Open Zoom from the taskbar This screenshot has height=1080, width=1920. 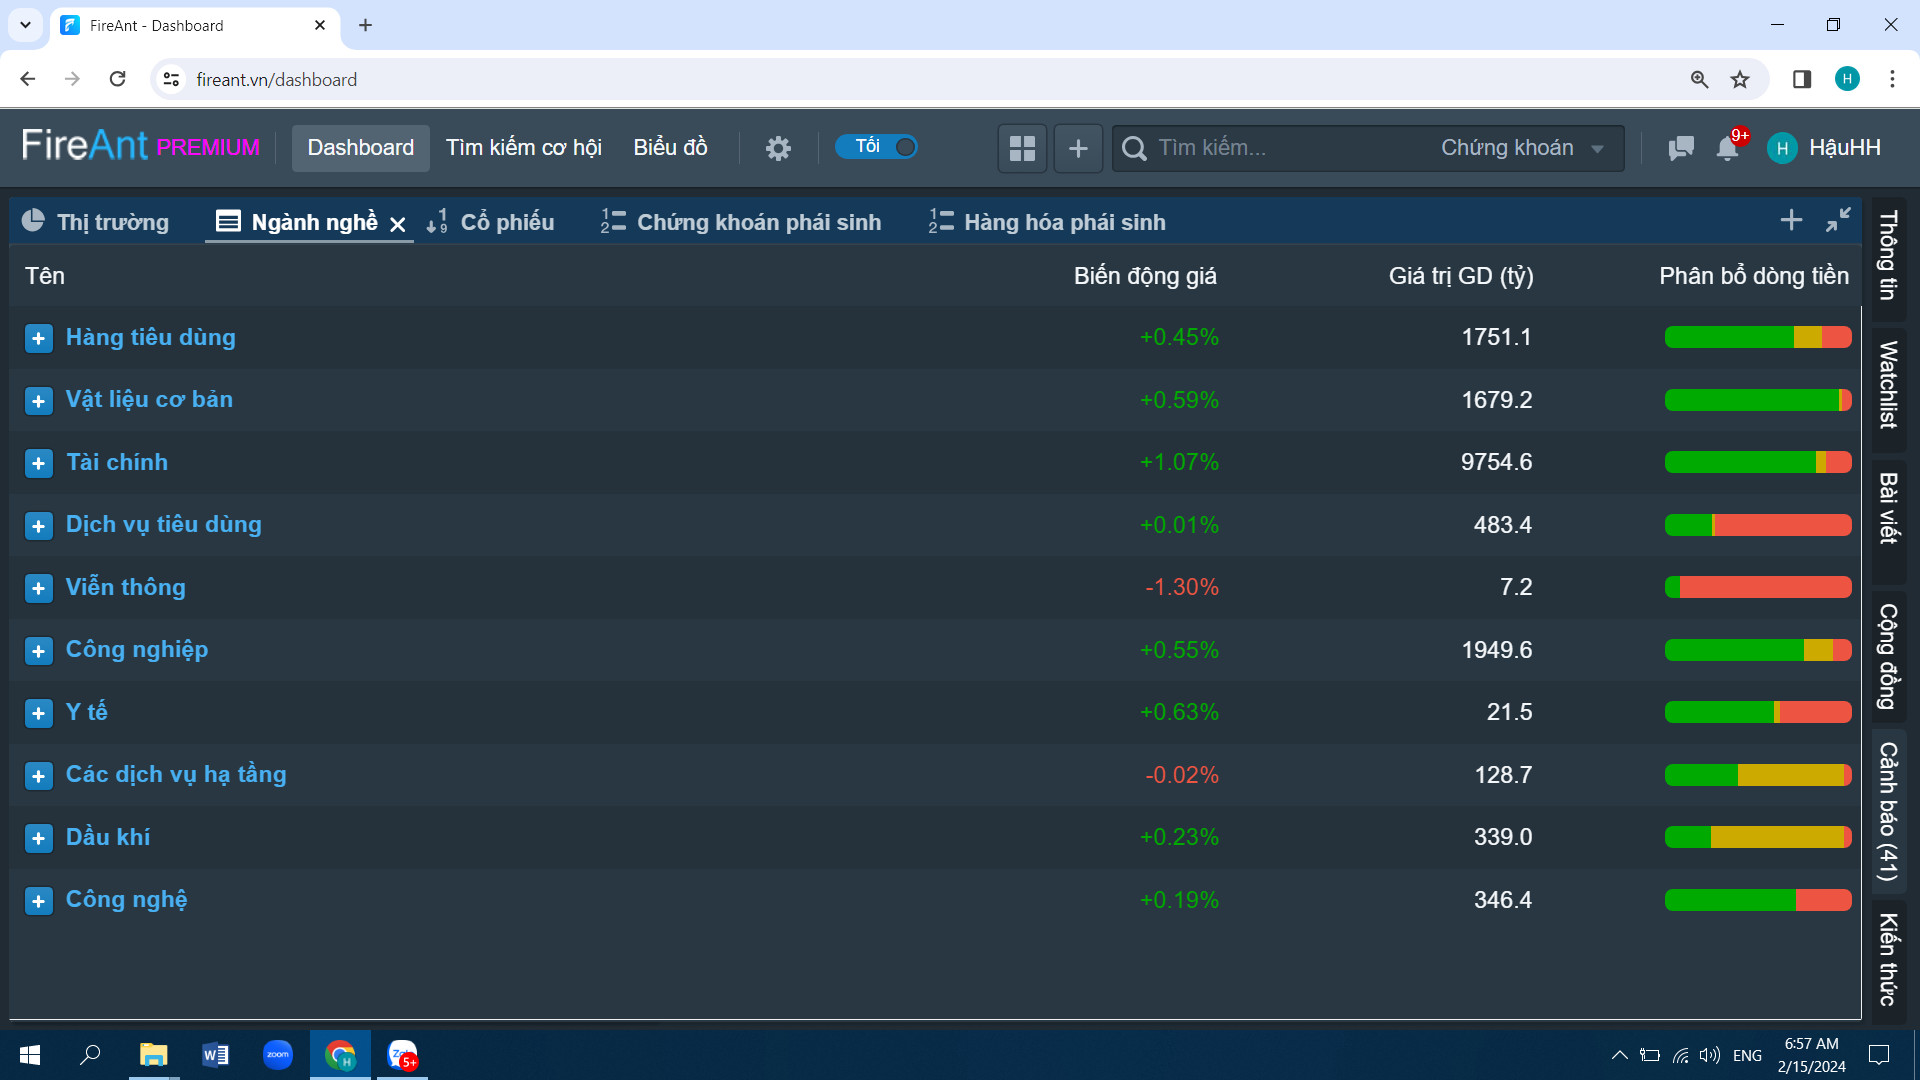point(277,1055)
